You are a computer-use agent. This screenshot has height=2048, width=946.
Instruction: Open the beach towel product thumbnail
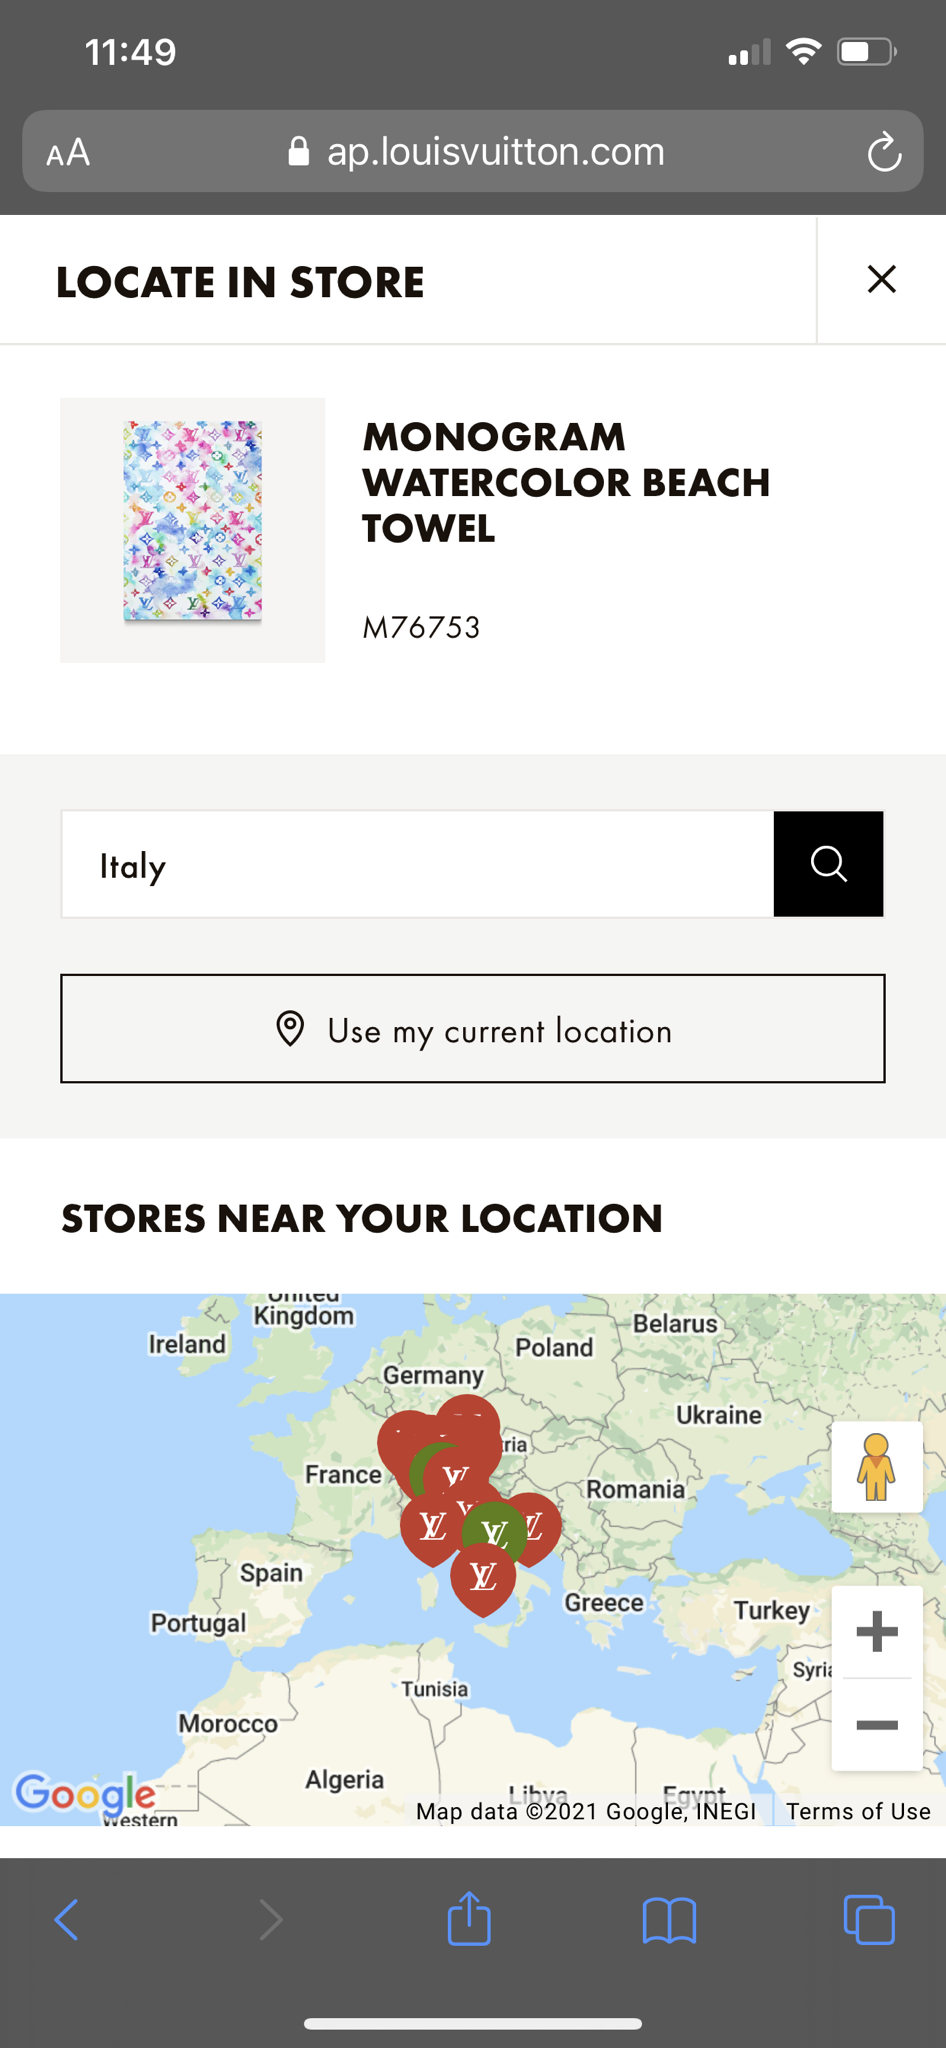tap(193, 530)
